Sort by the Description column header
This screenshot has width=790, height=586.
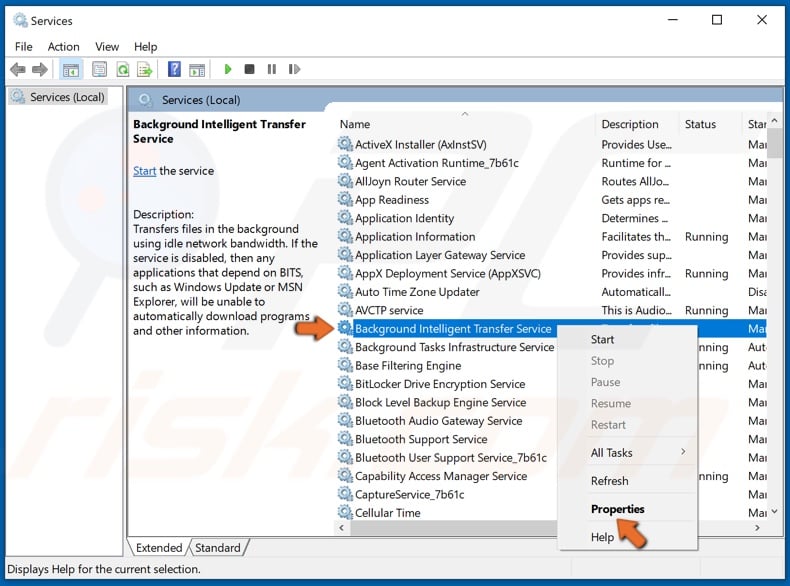click(637, 124)
